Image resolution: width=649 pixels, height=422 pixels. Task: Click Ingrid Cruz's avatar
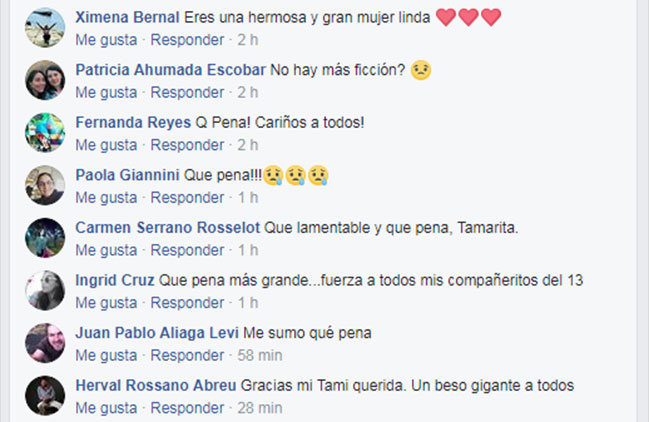coord(45,291)
